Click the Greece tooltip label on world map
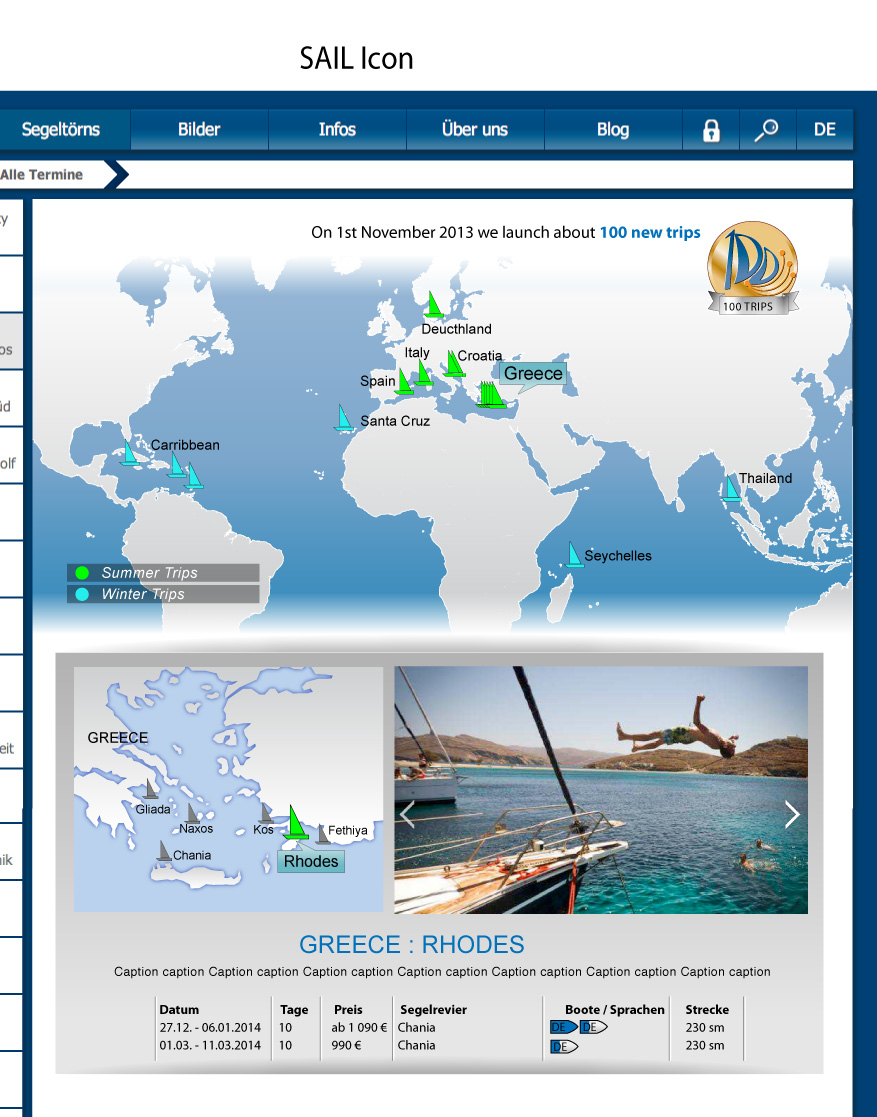Screen dimensions: 877x1117 [533, 373]
